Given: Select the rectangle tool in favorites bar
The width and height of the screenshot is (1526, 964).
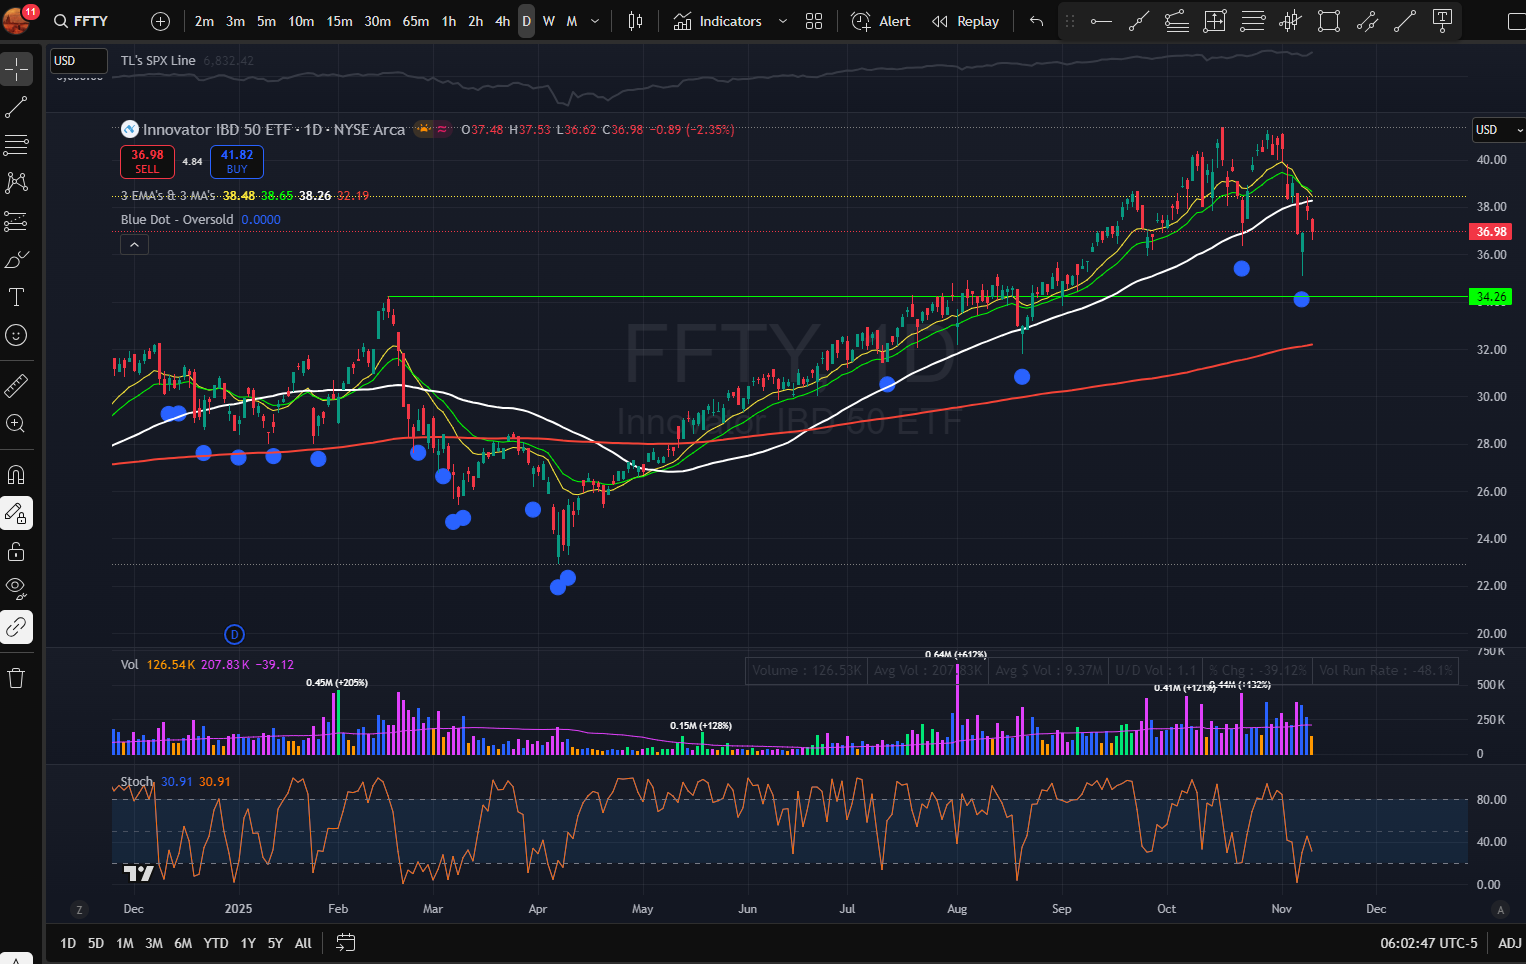Looking at the screenshot, I should point(1329,21).
